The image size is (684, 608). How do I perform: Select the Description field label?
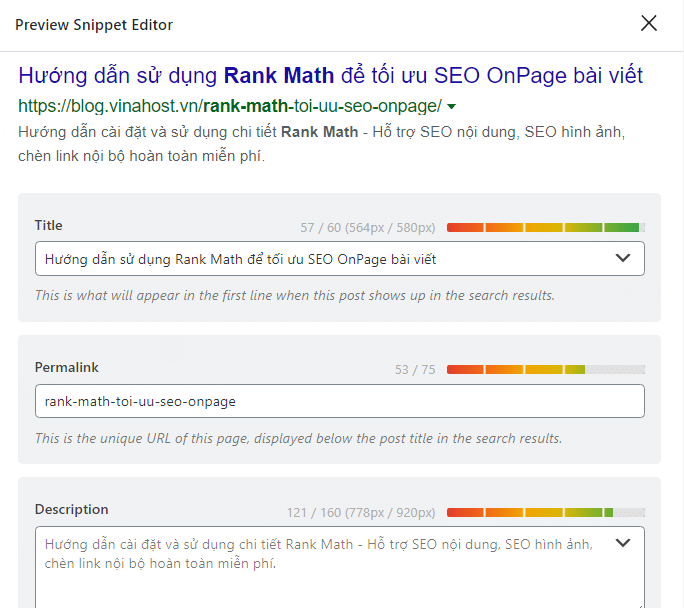pos(72,510)
